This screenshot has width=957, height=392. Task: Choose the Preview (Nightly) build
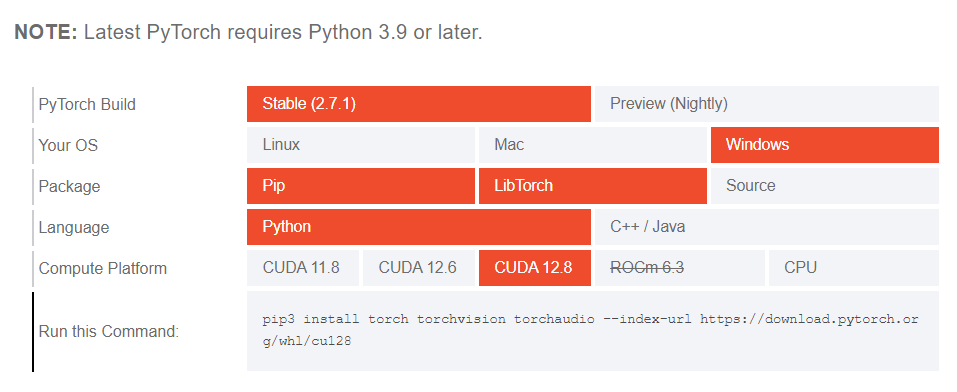(767, 104)
